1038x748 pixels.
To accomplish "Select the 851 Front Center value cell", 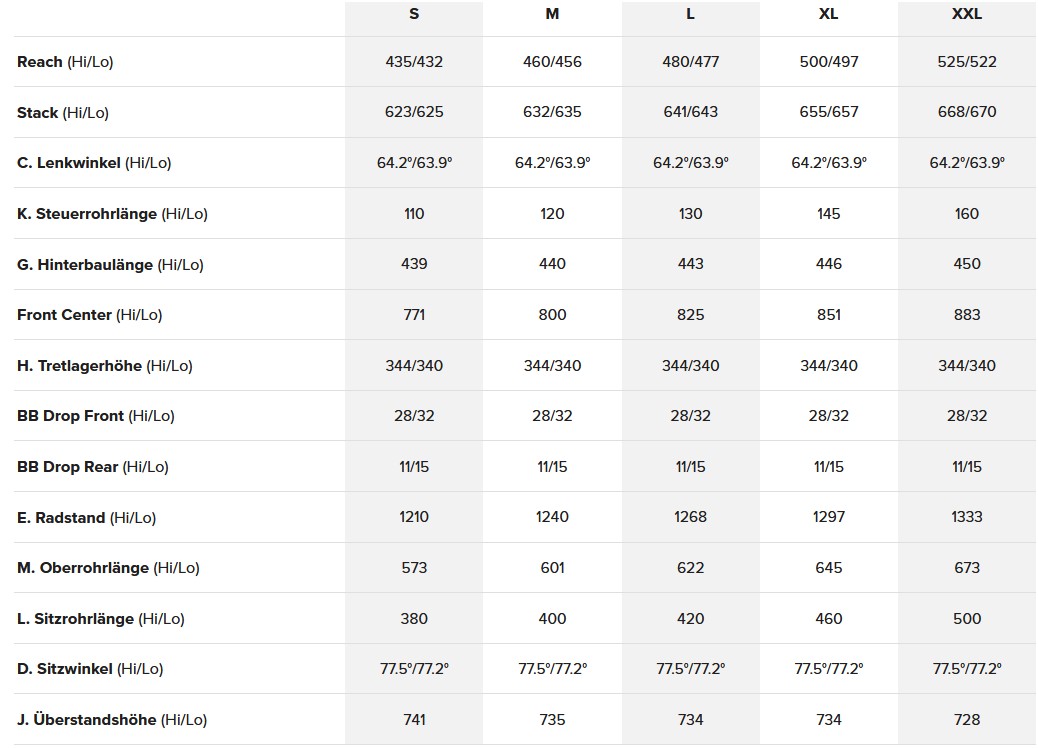I will tap(828, 315).
